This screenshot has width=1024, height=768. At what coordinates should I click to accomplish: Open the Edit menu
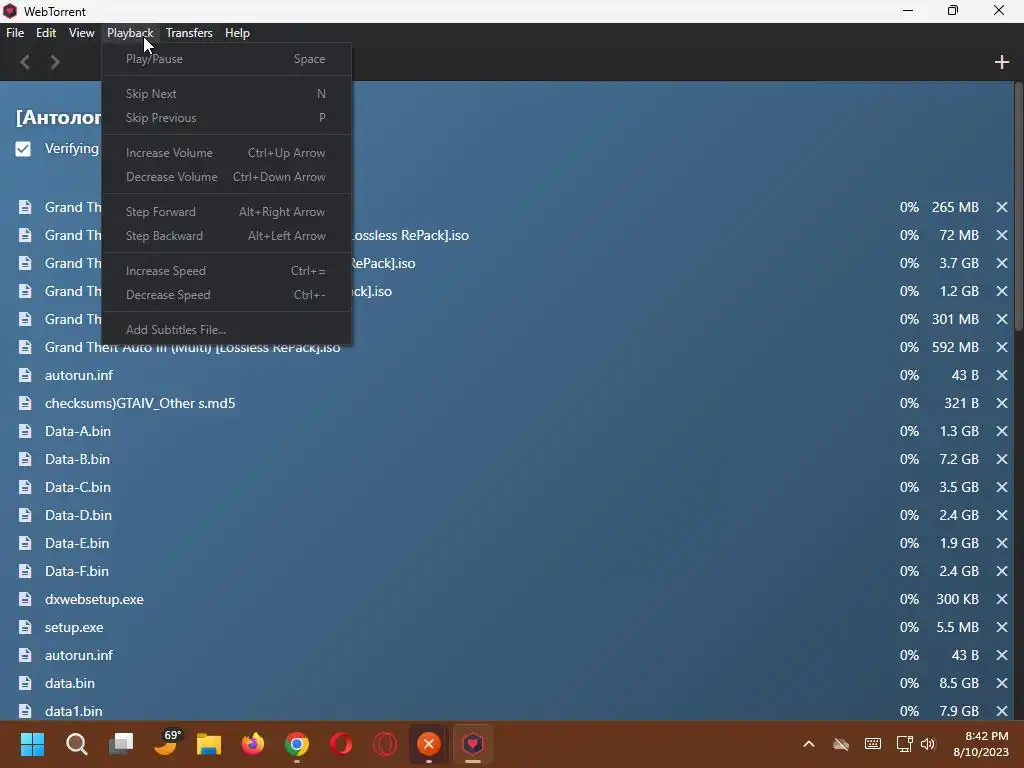click(x=46, y=33)
